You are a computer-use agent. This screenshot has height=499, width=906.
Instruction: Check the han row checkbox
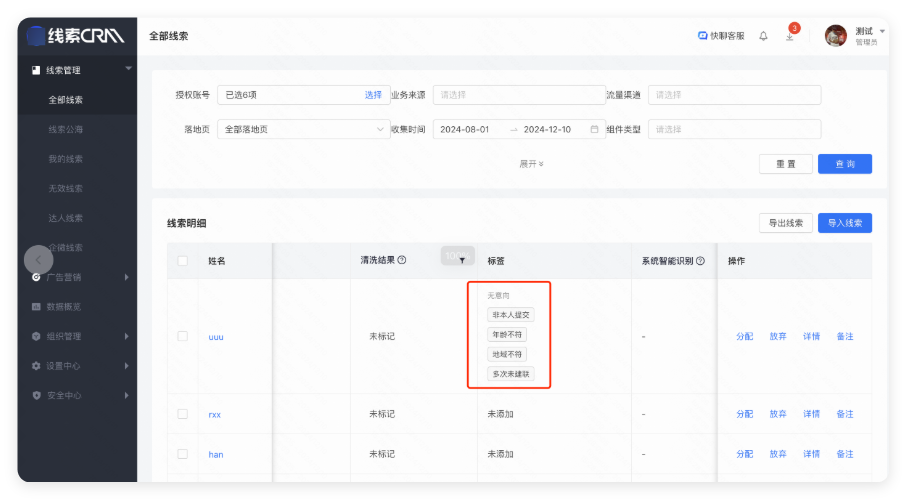tap(183, 454)
